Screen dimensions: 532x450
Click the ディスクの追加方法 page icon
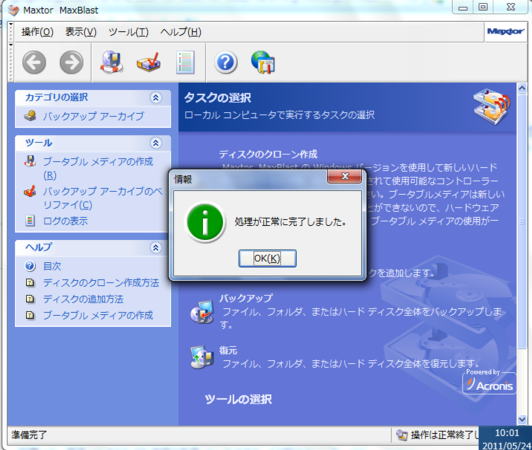pos(30,299)
